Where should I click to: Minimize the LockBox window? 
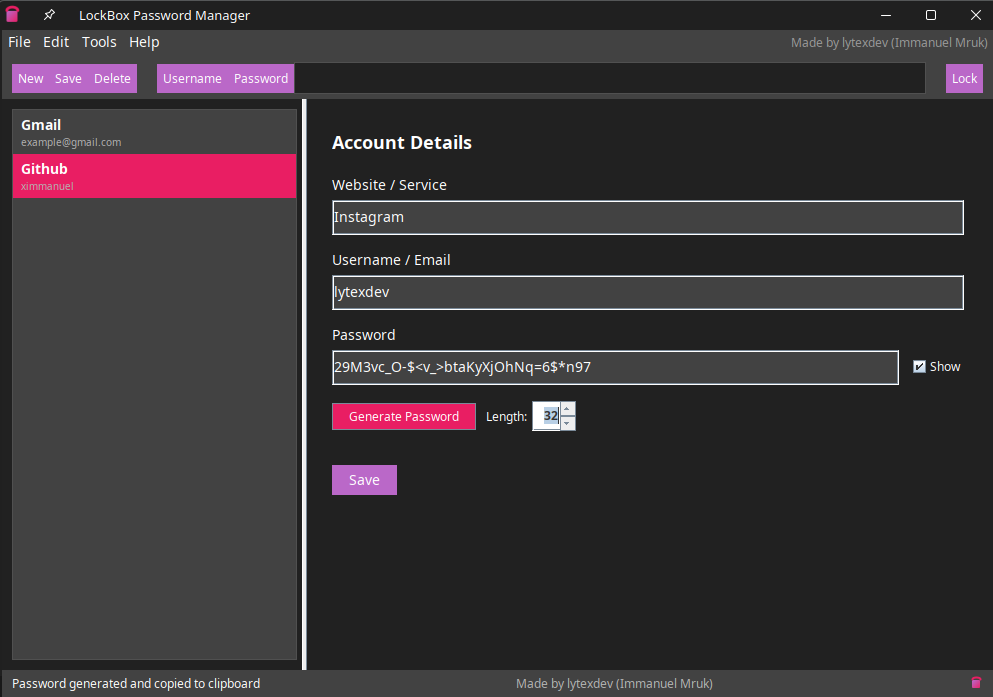tap(886, 15)
